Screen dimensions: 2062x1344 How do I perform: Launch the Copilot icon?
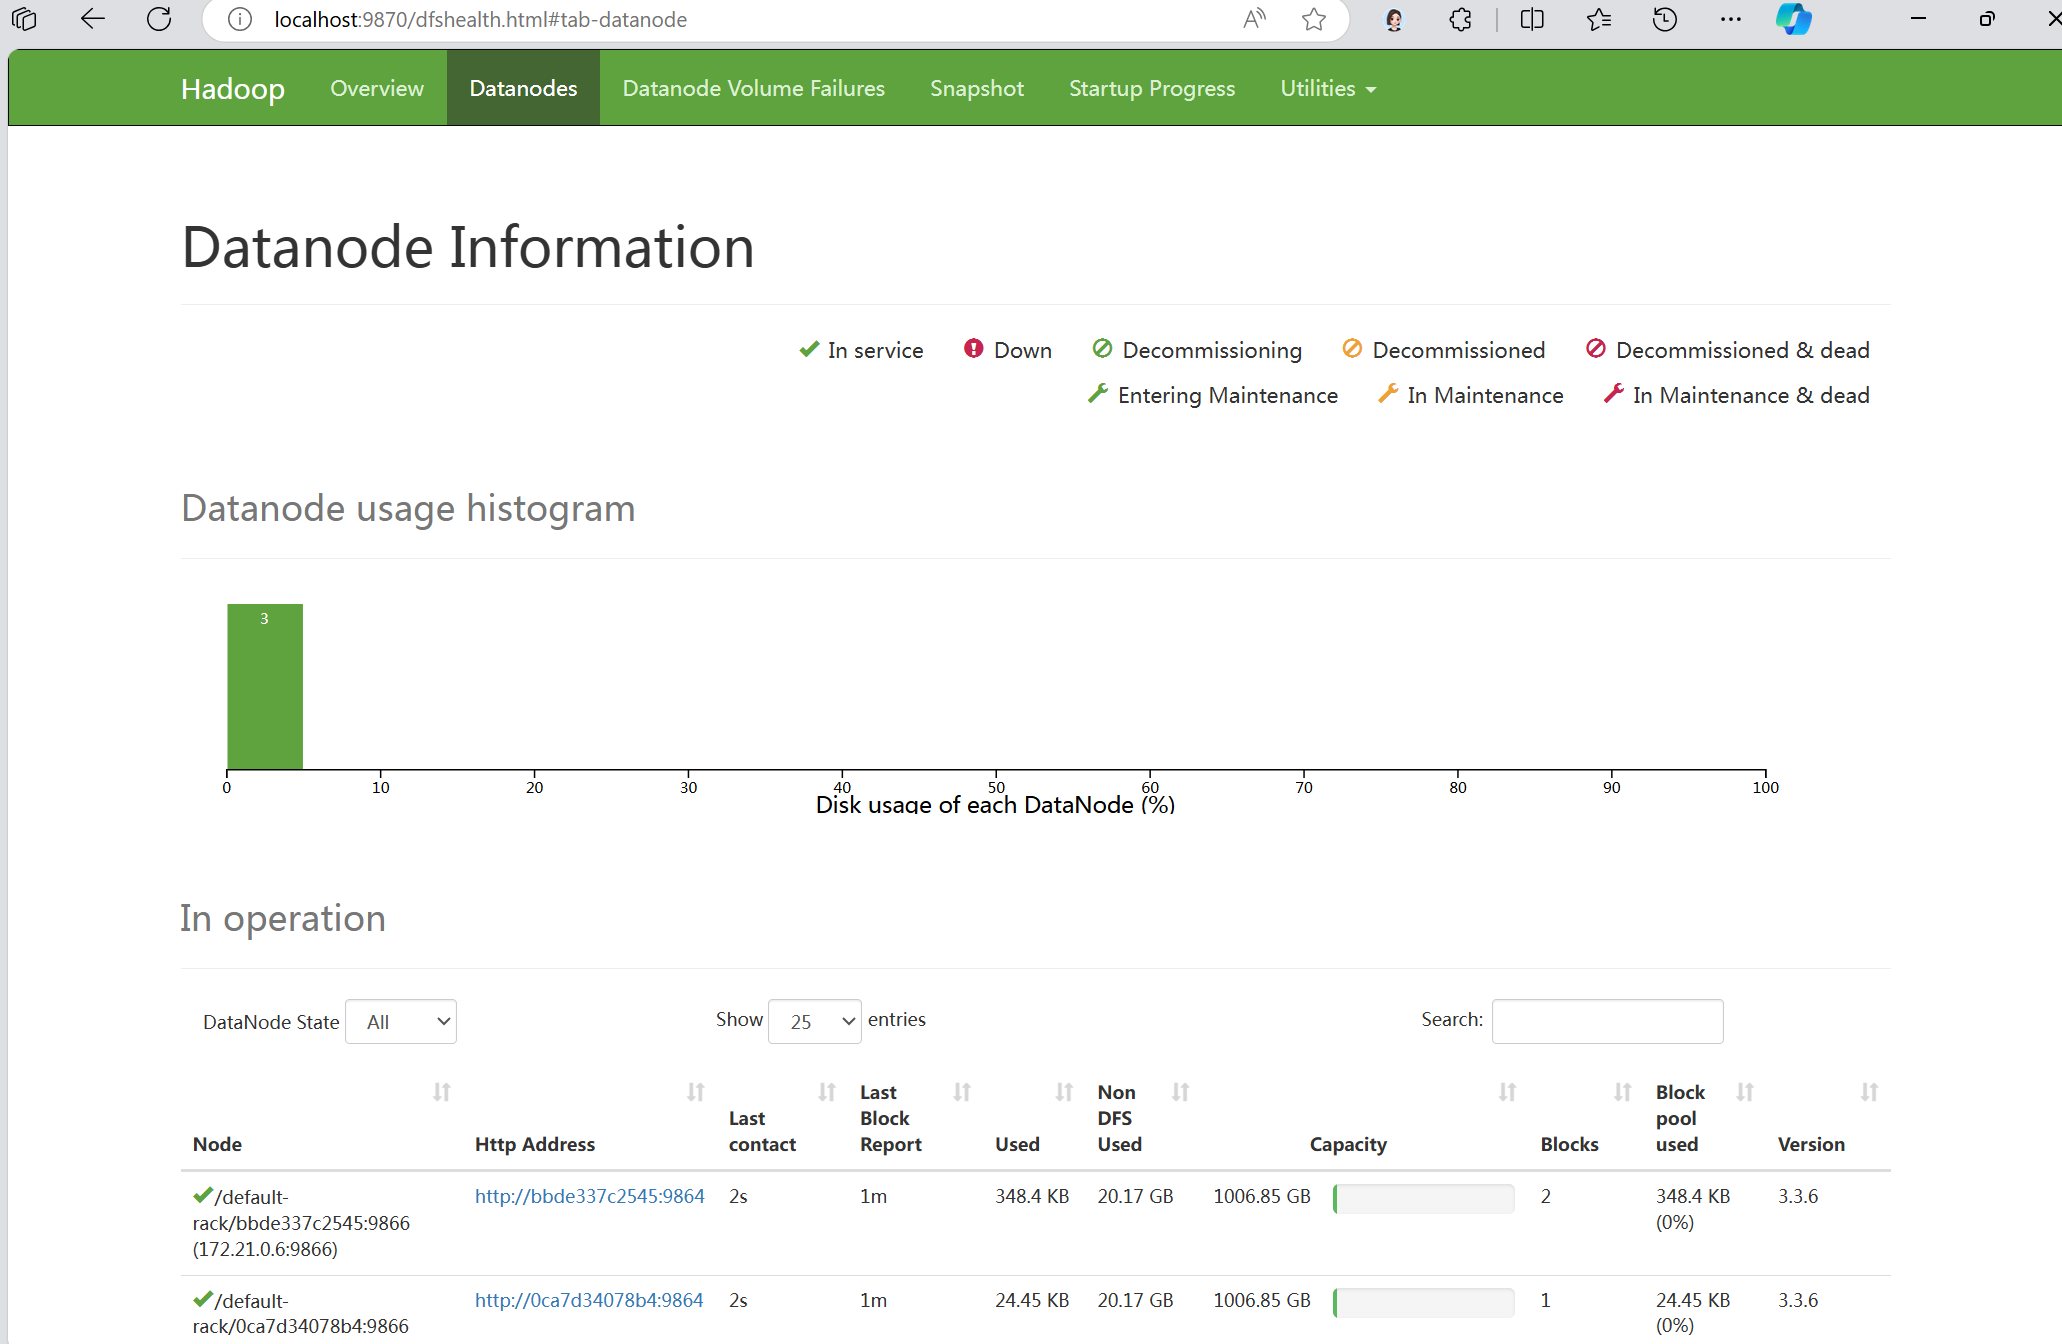click(x=1794, y=19)
